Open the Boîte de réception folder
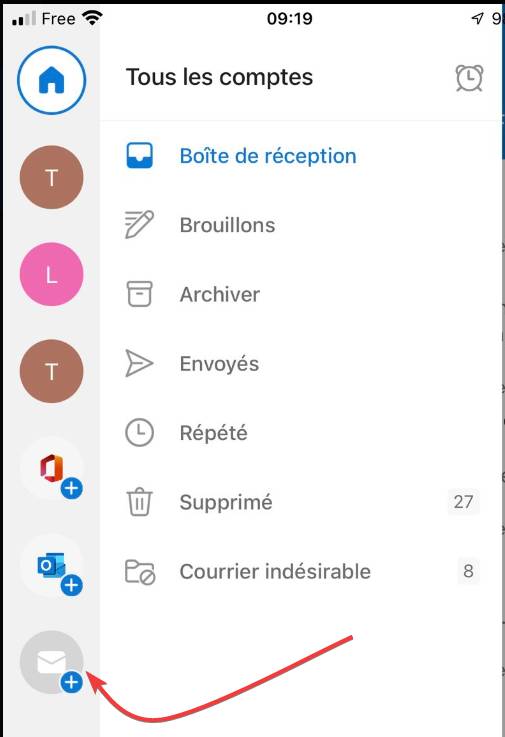The width and height of the screenshot is (505, 737). (268, 156)
